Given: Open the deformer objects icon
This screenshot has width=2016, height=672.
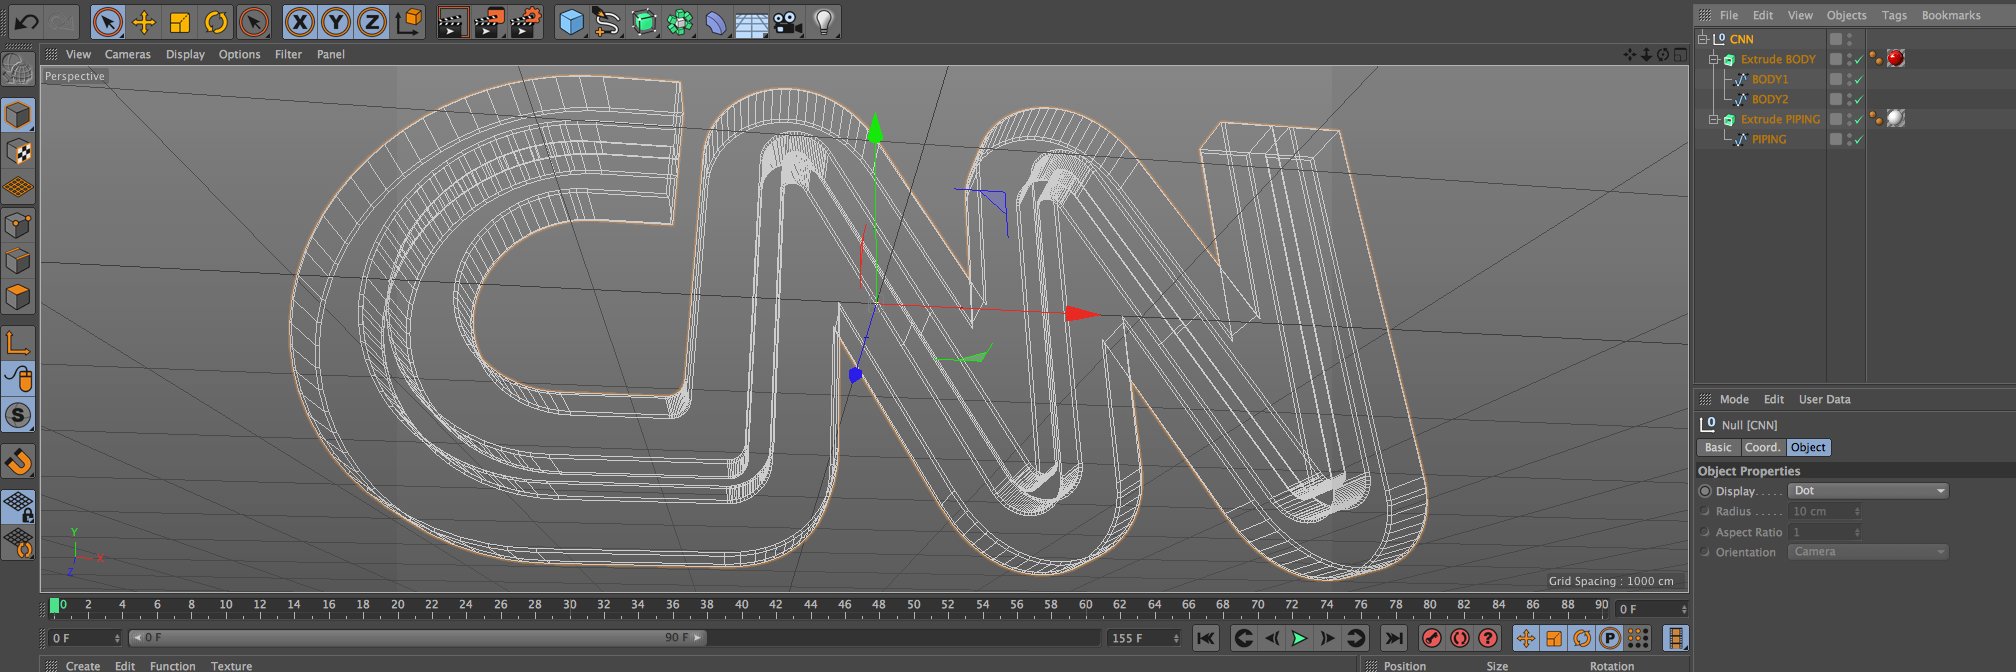Looking at the screenshot, I should coord(716,22).
